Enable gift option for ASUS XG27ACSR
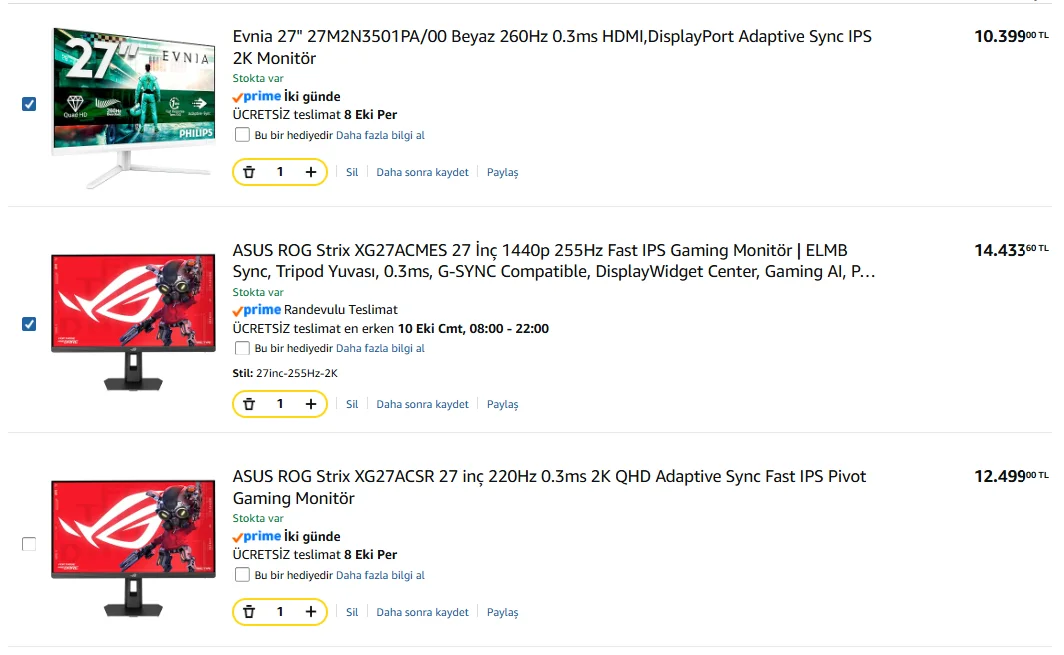 click(242, 575)
